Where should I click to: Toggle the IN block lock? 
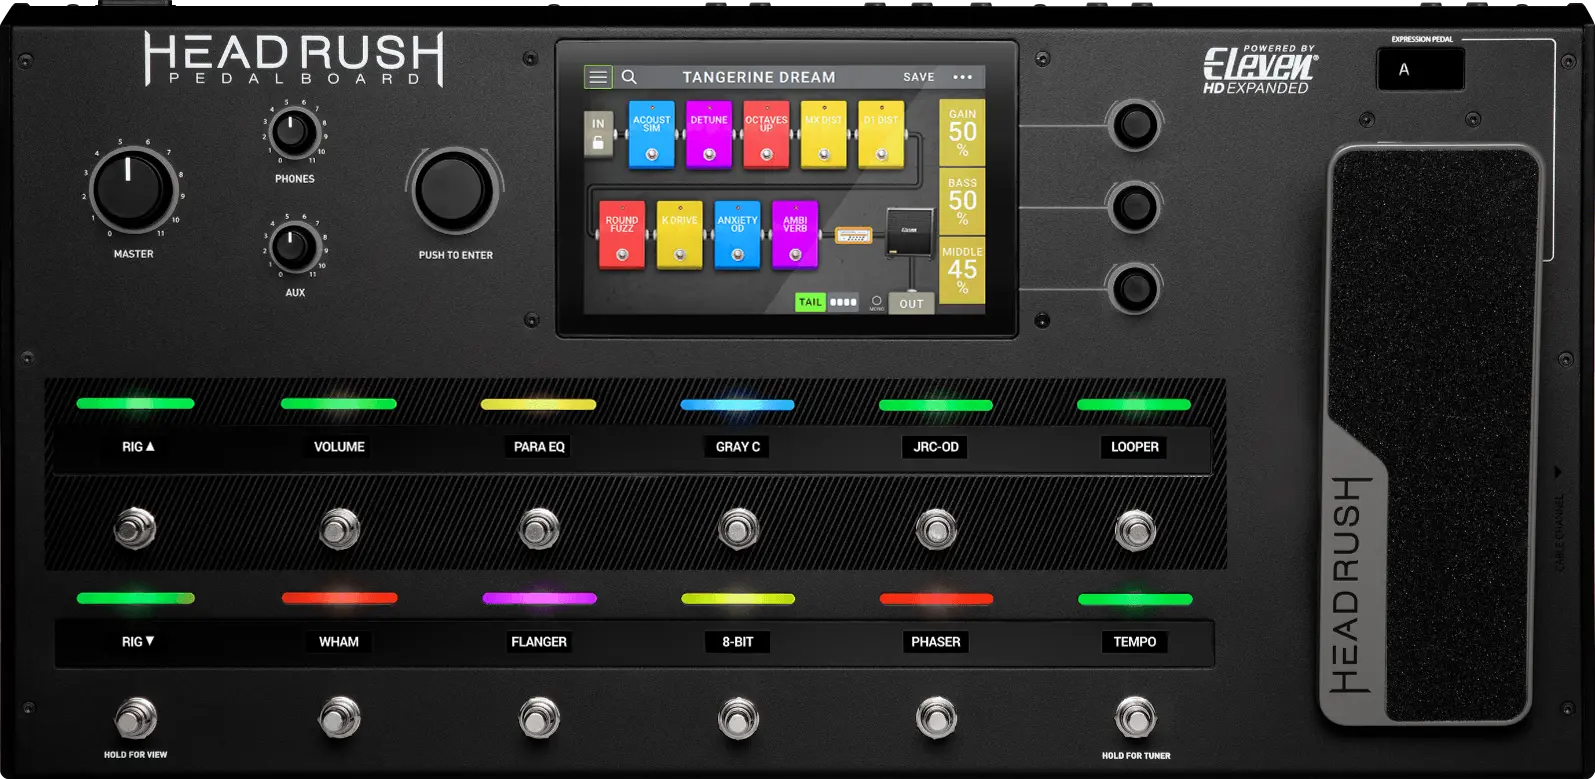598,134
